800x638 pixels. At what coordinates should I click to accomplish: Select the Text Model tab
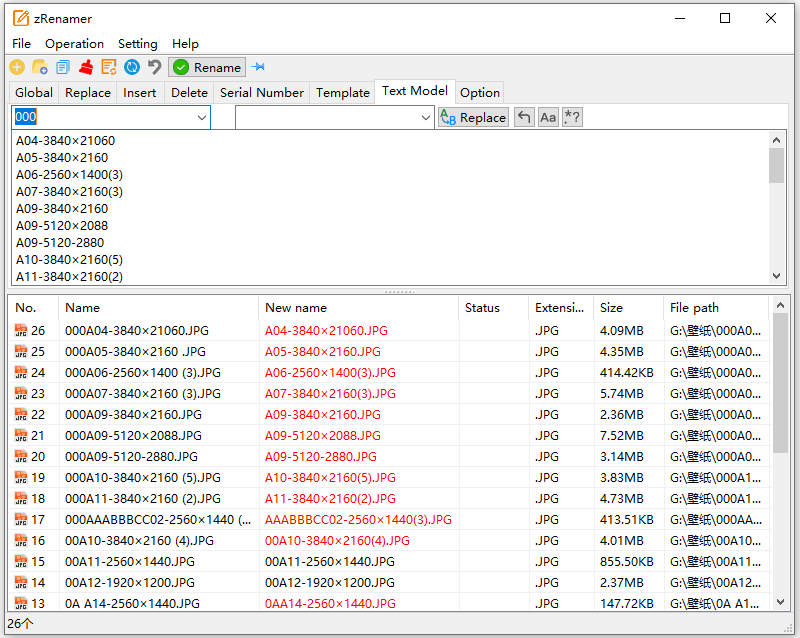pos(415,91)
